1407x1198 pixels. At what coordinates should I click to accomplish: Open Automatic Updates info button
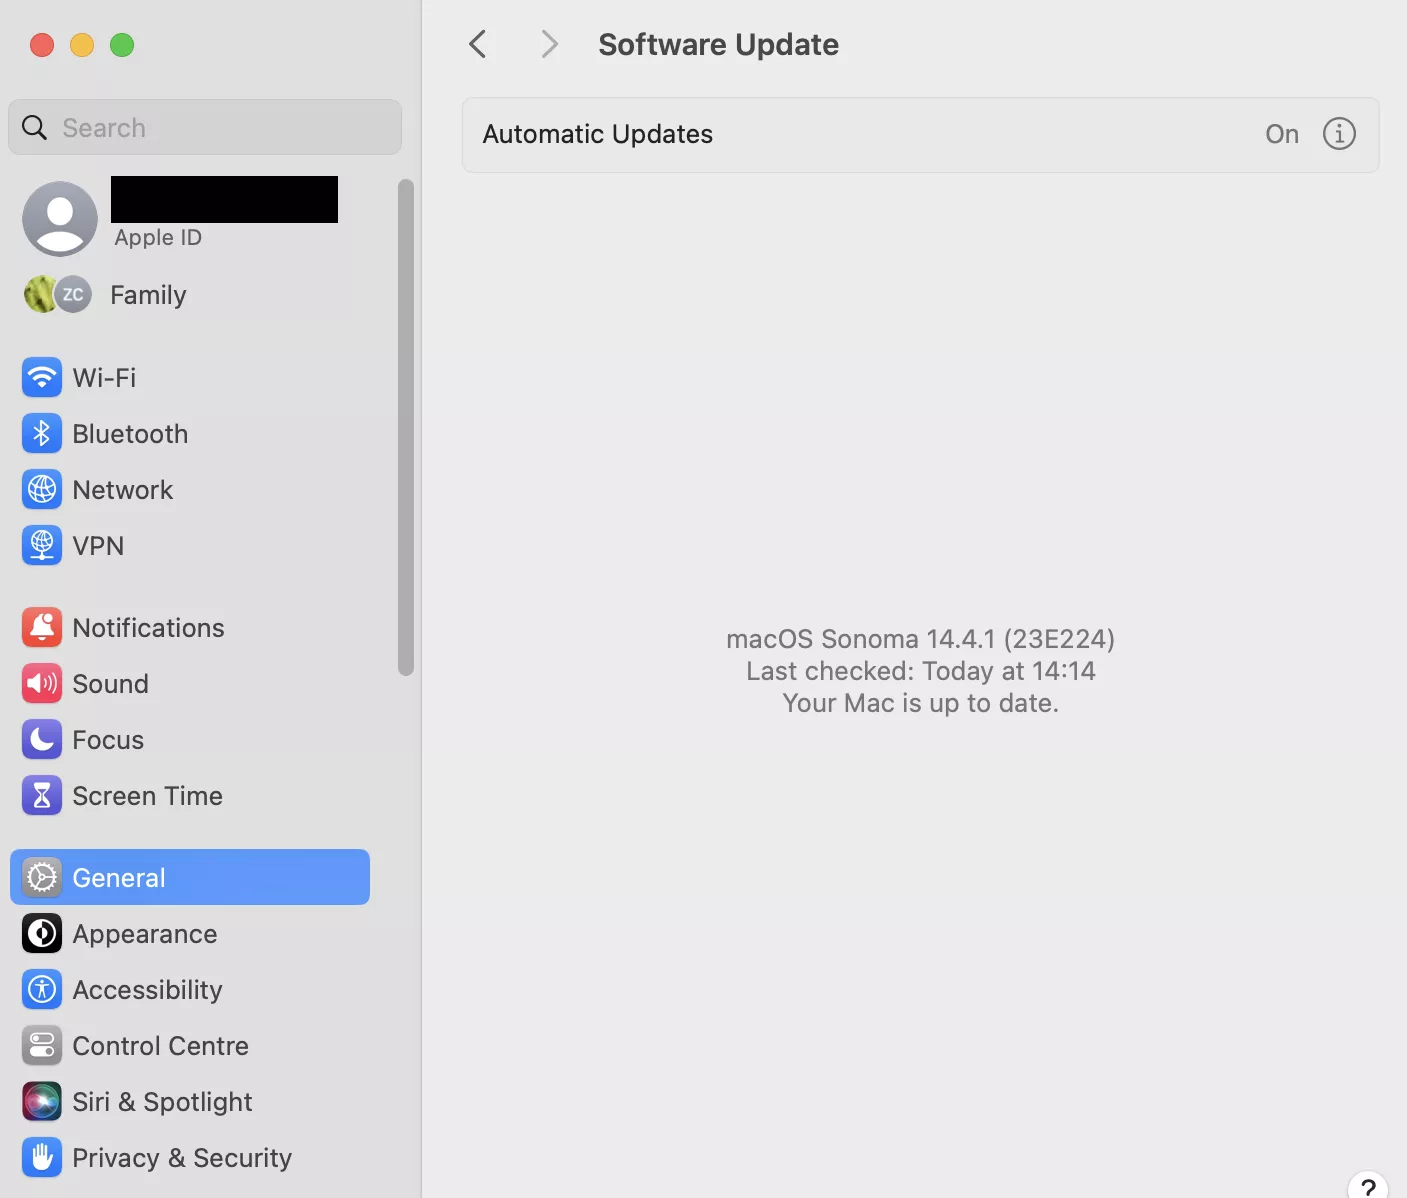pyautogui.click(x=1339, y=134)
